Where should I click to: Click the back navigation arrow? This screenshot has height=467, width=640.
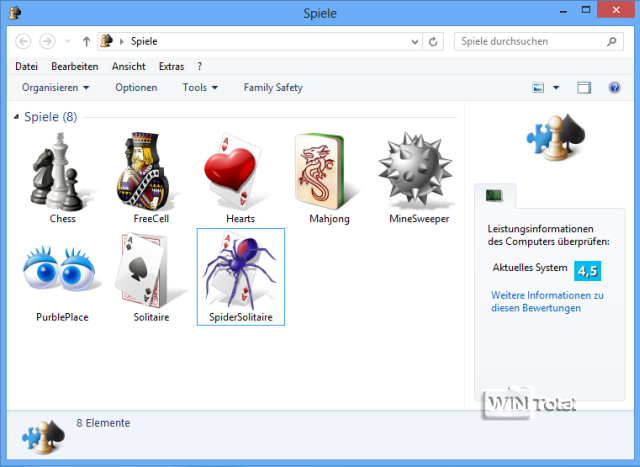coord(23,41)
